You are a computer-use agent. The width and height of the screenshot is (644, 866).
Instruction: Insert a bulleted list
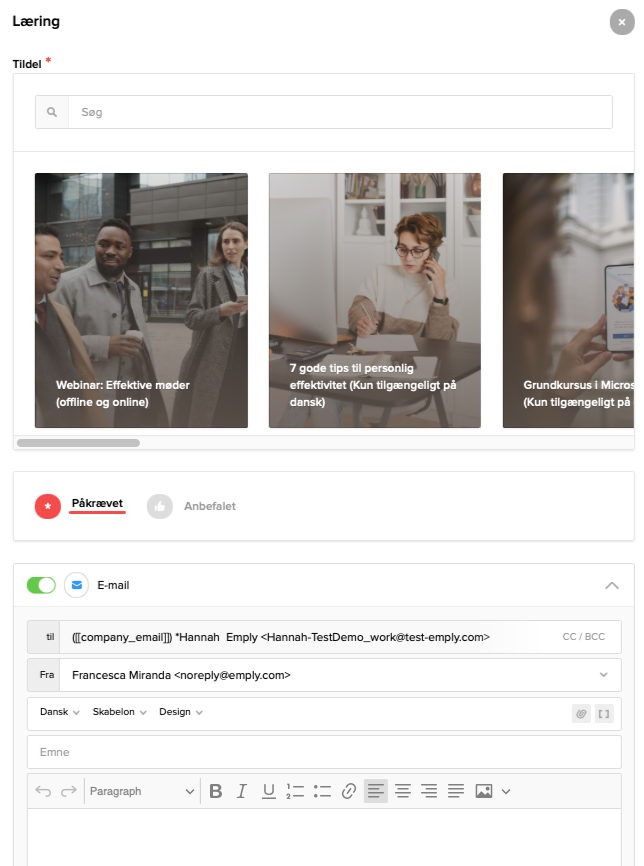[322, 791]
